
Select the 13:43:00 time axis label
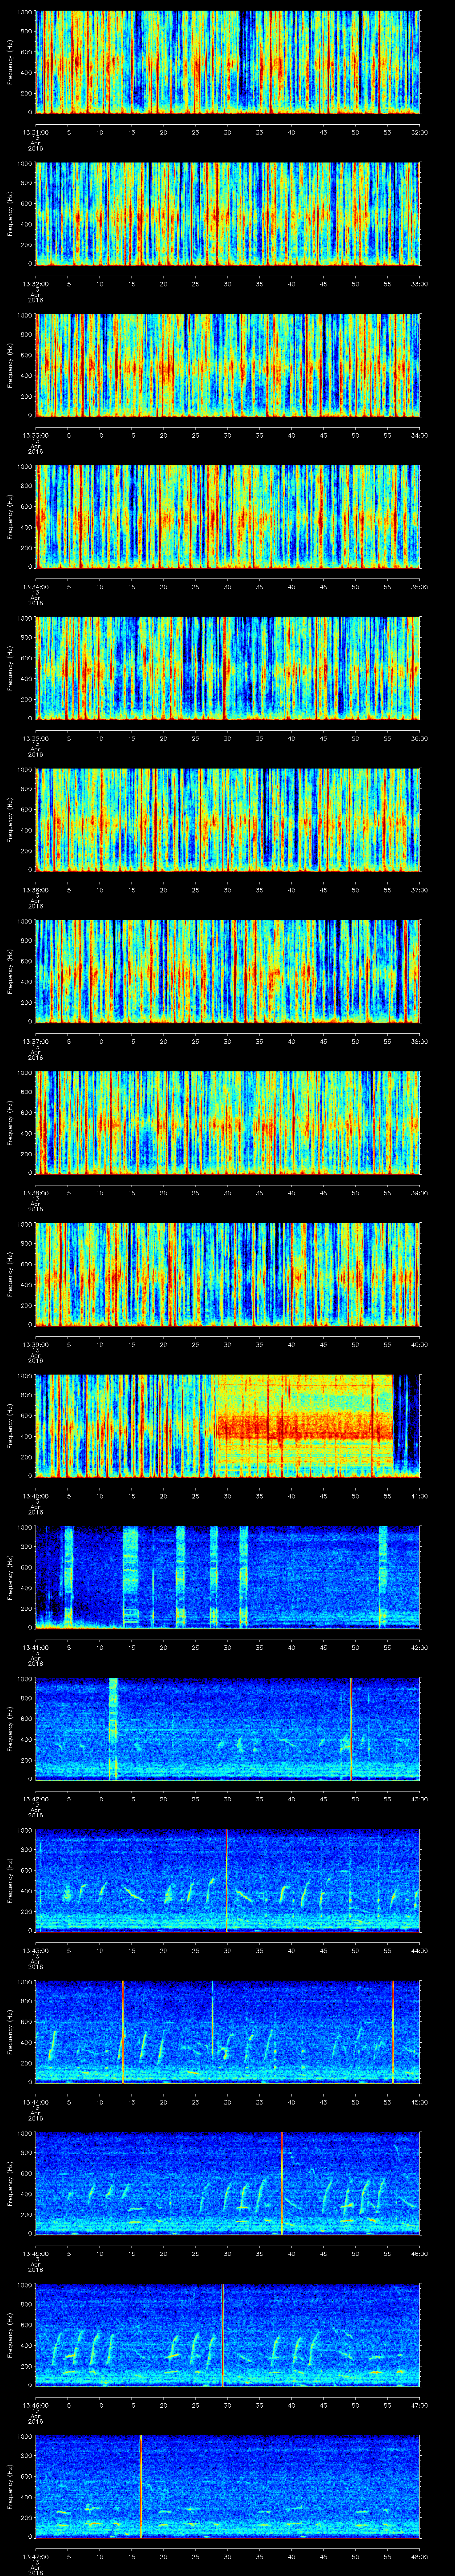pyautogui.click(x=36, y=1950)
